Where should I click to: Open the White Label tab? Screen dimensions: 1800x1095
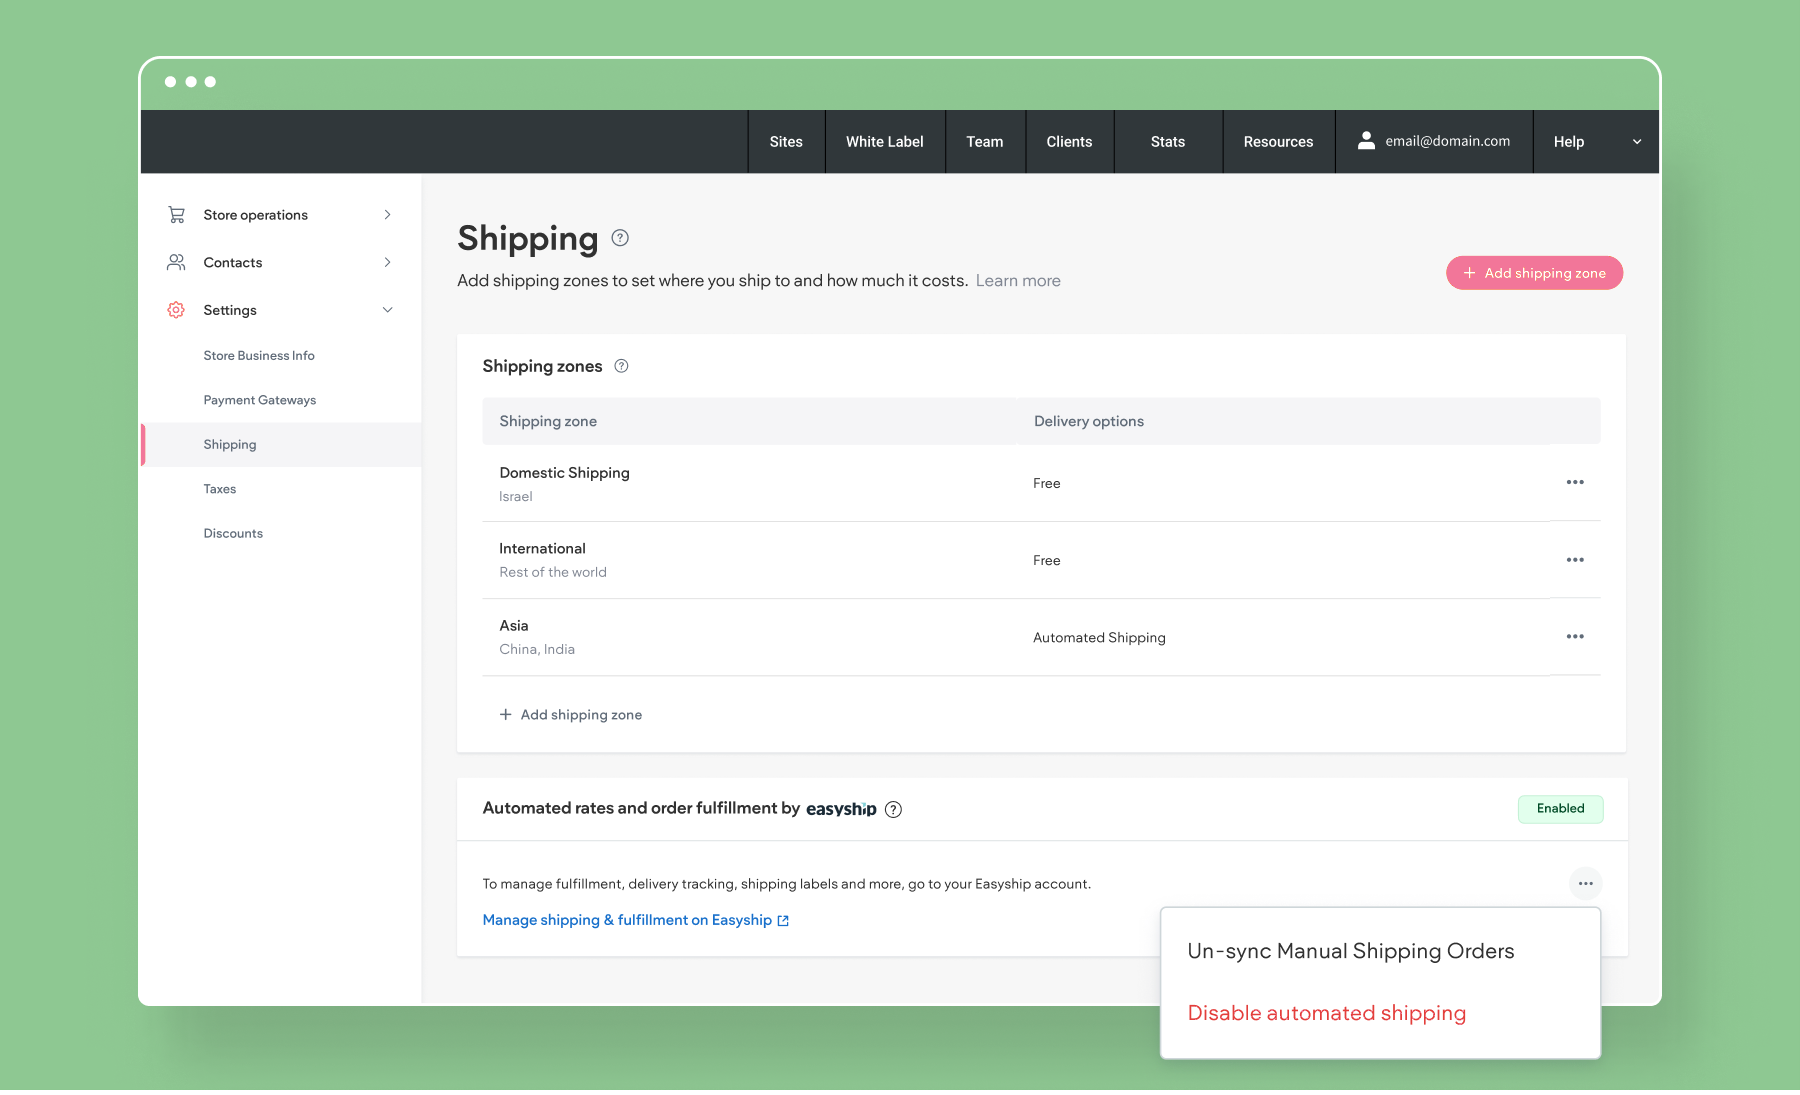pos(884,142)
